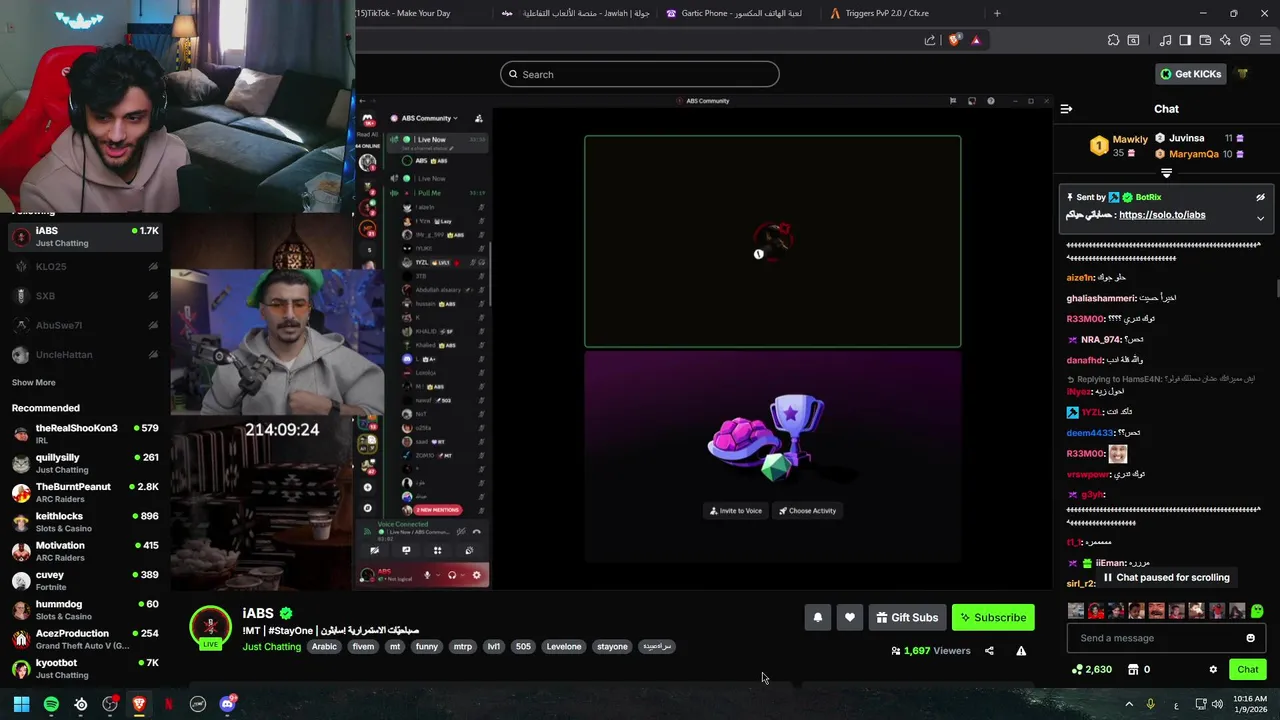Screen dimensions: 1280x720
Task: Open the Brave playlist music note icon
Action: point(1165,40)
